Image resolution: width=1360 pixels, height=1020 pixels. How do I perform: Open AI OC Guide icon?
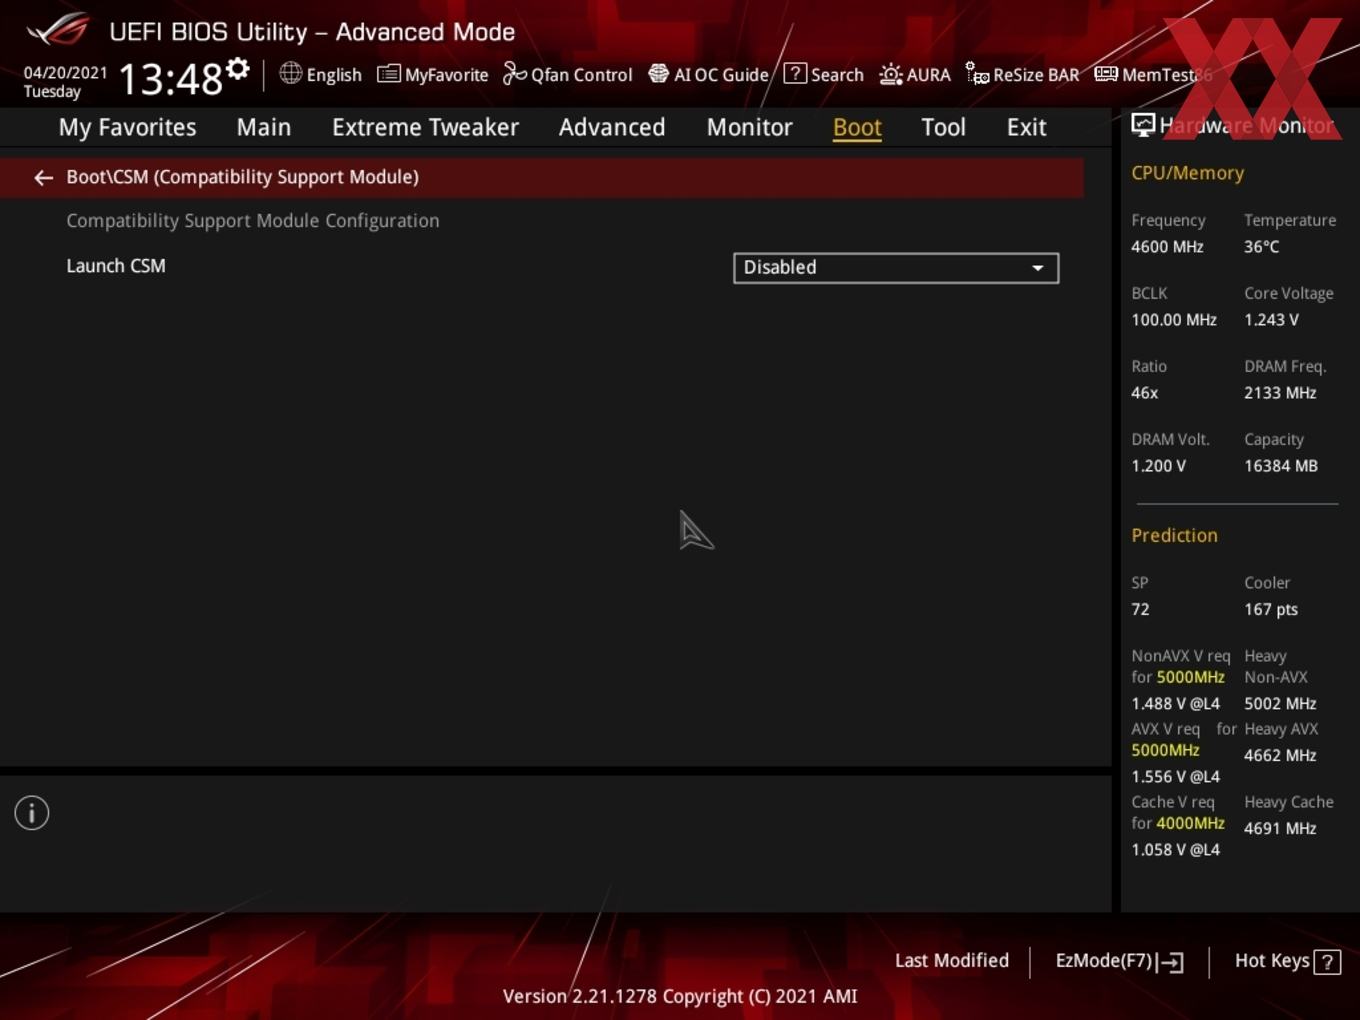(x=658, y=73)
